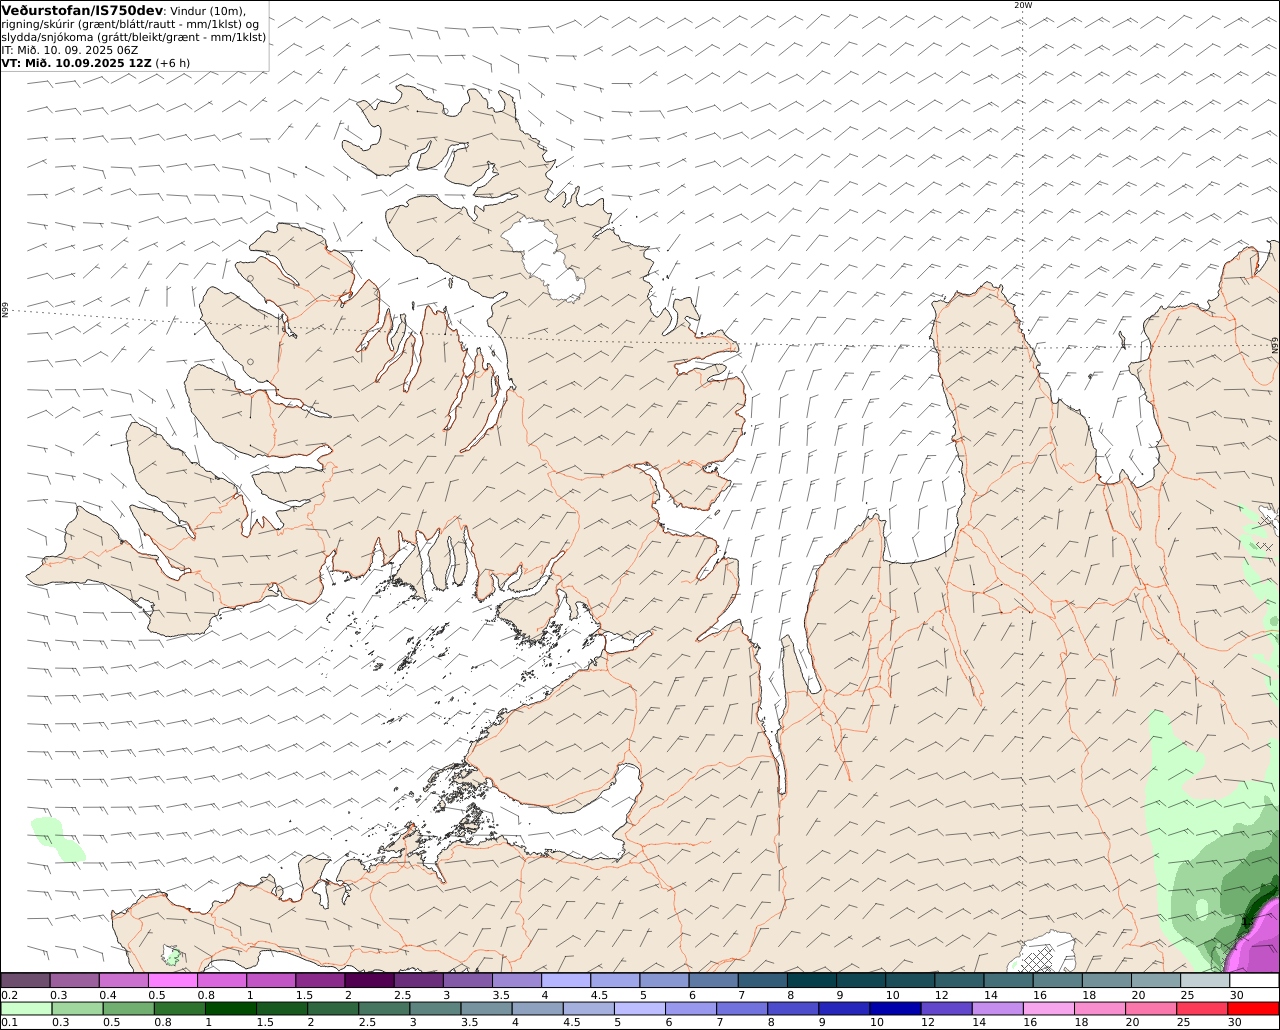This screenshot has width=1280, height=1030.
Task: Click the upper legend swatch for 6–7
Action: tap(713, 980)
